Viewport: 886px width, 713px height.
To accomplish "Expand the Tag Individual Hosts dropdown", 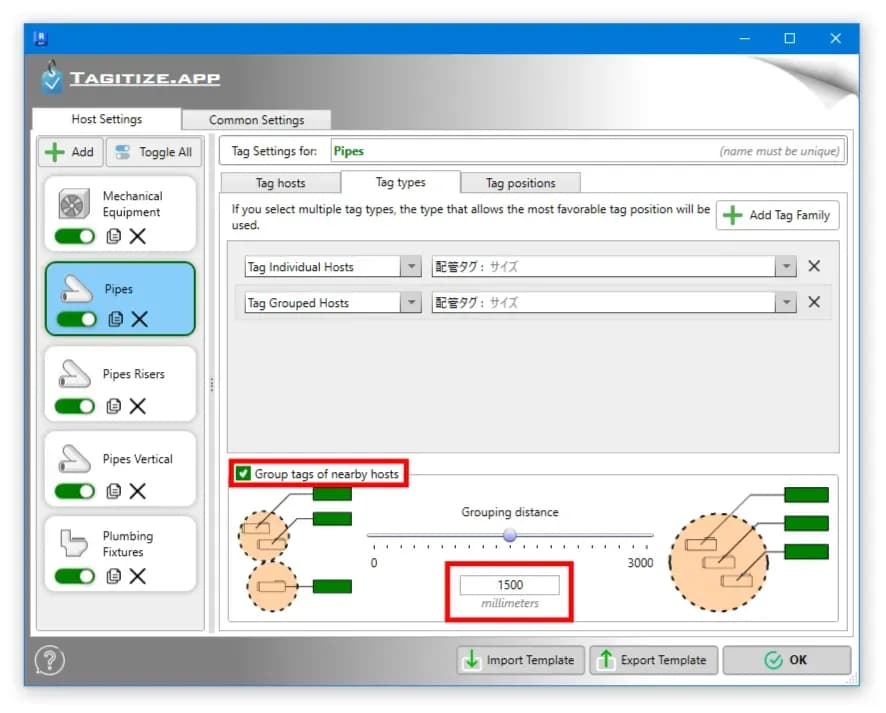I will [x=411, y=267].
